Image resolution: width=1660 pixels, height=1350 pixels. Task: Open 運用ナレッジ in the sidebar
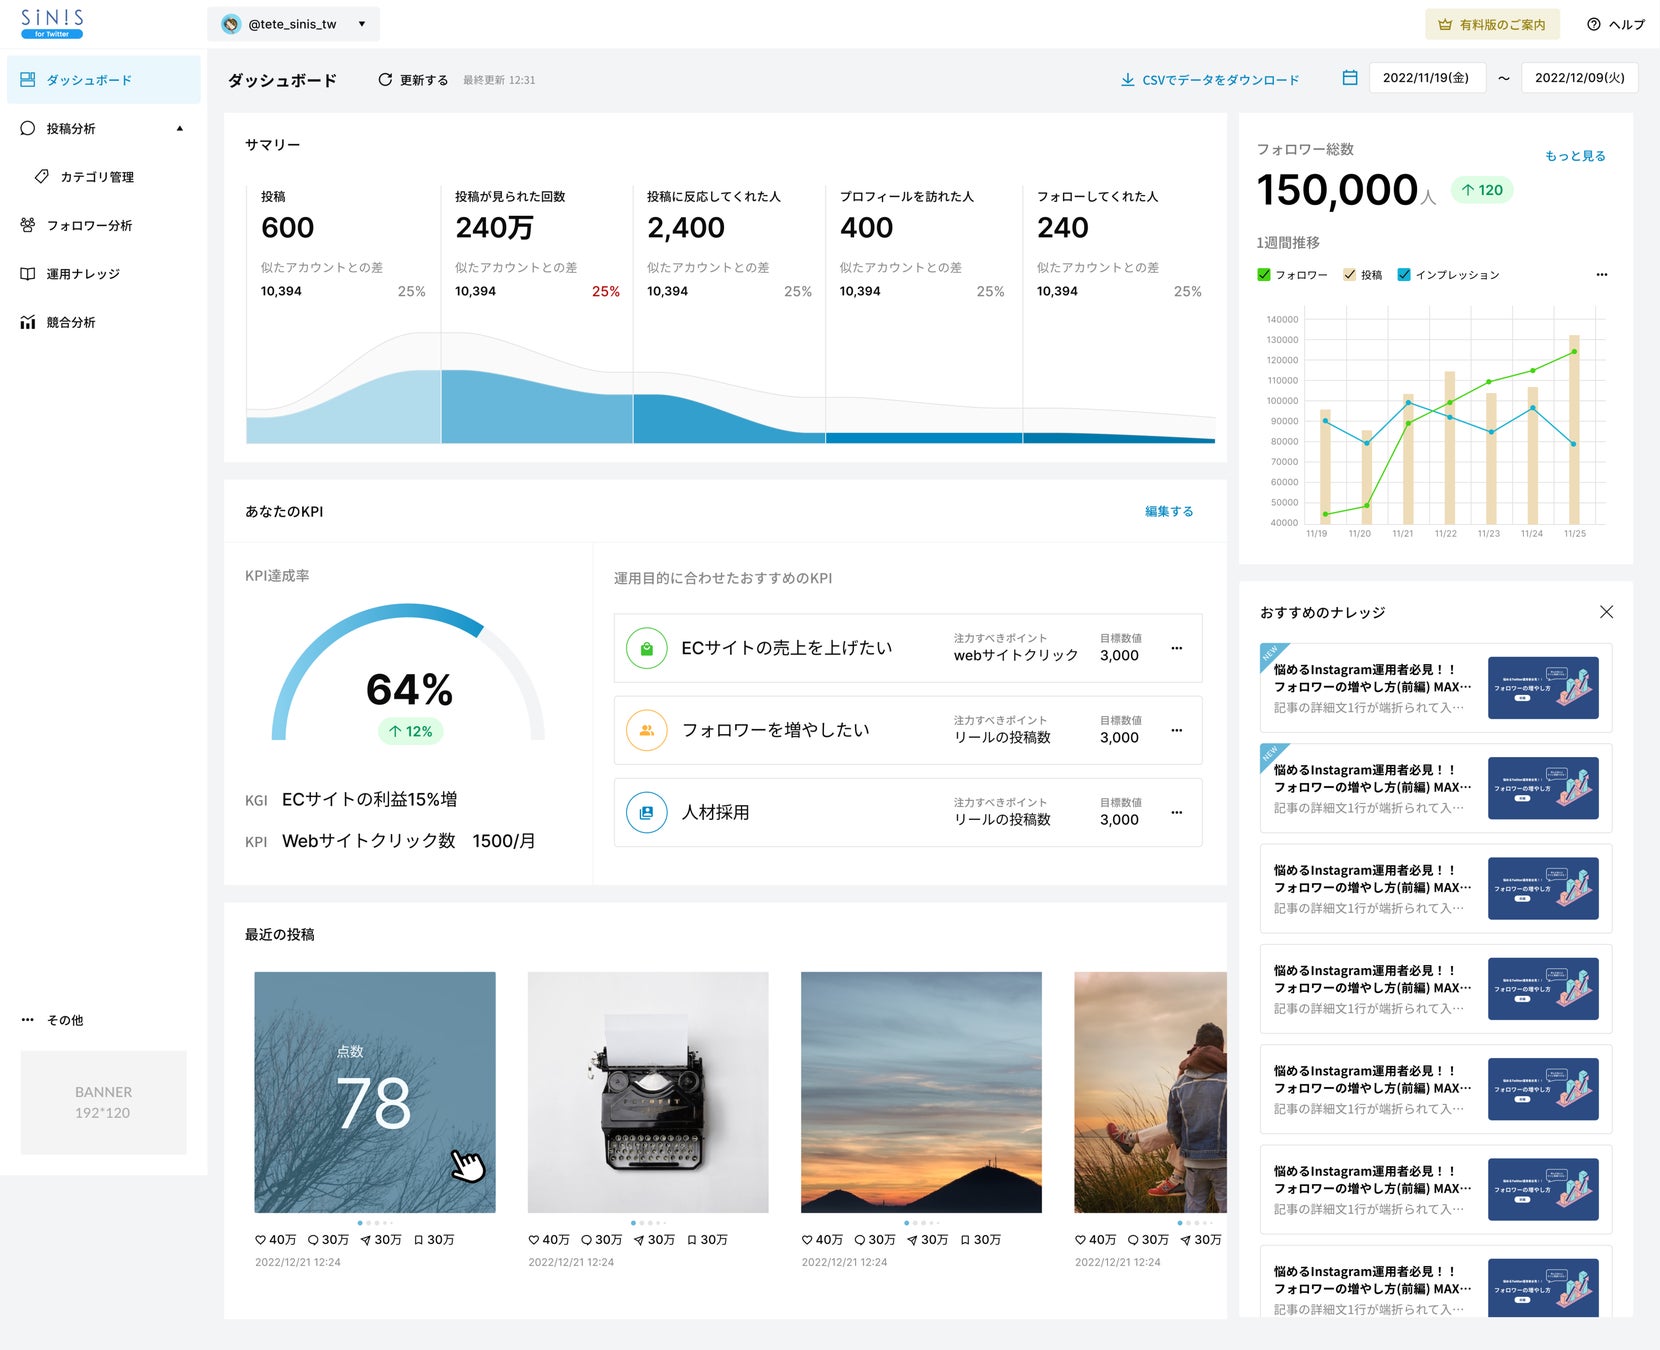(70, 273)
